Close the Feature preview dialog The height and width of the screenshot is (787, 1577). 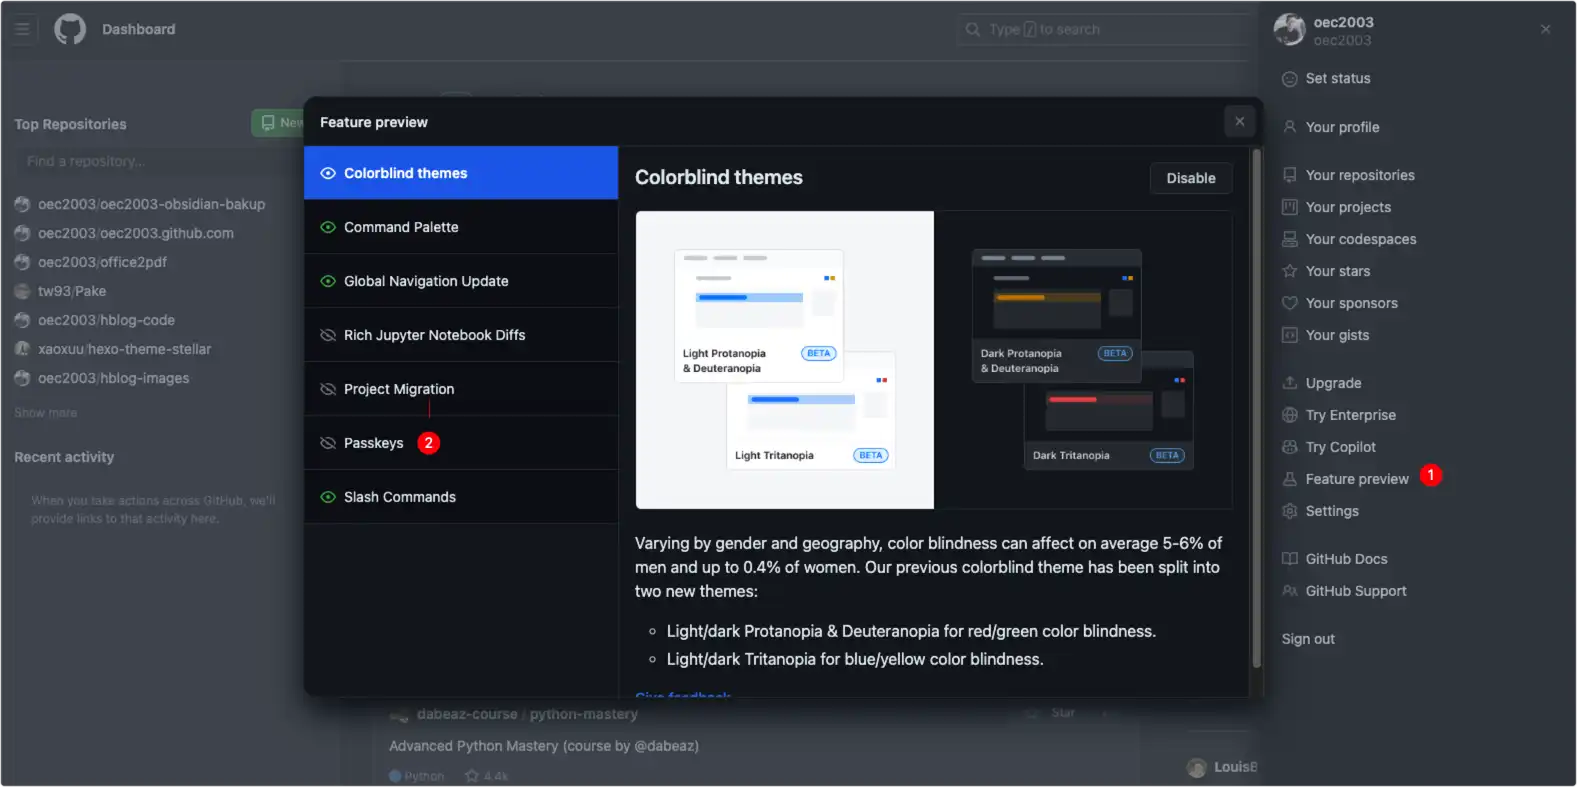point(1240,122)
